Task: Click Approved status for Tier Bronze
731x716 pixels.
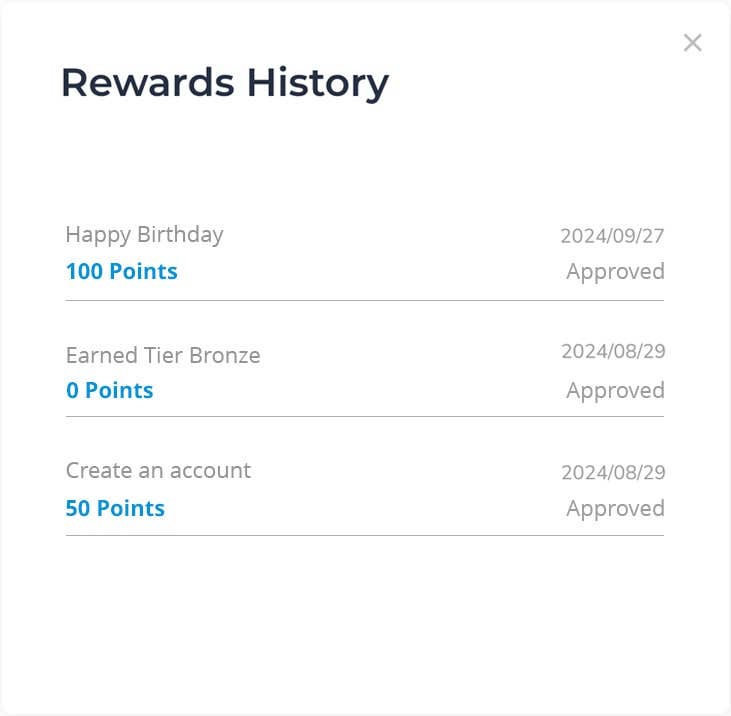Action: [615, 391]
